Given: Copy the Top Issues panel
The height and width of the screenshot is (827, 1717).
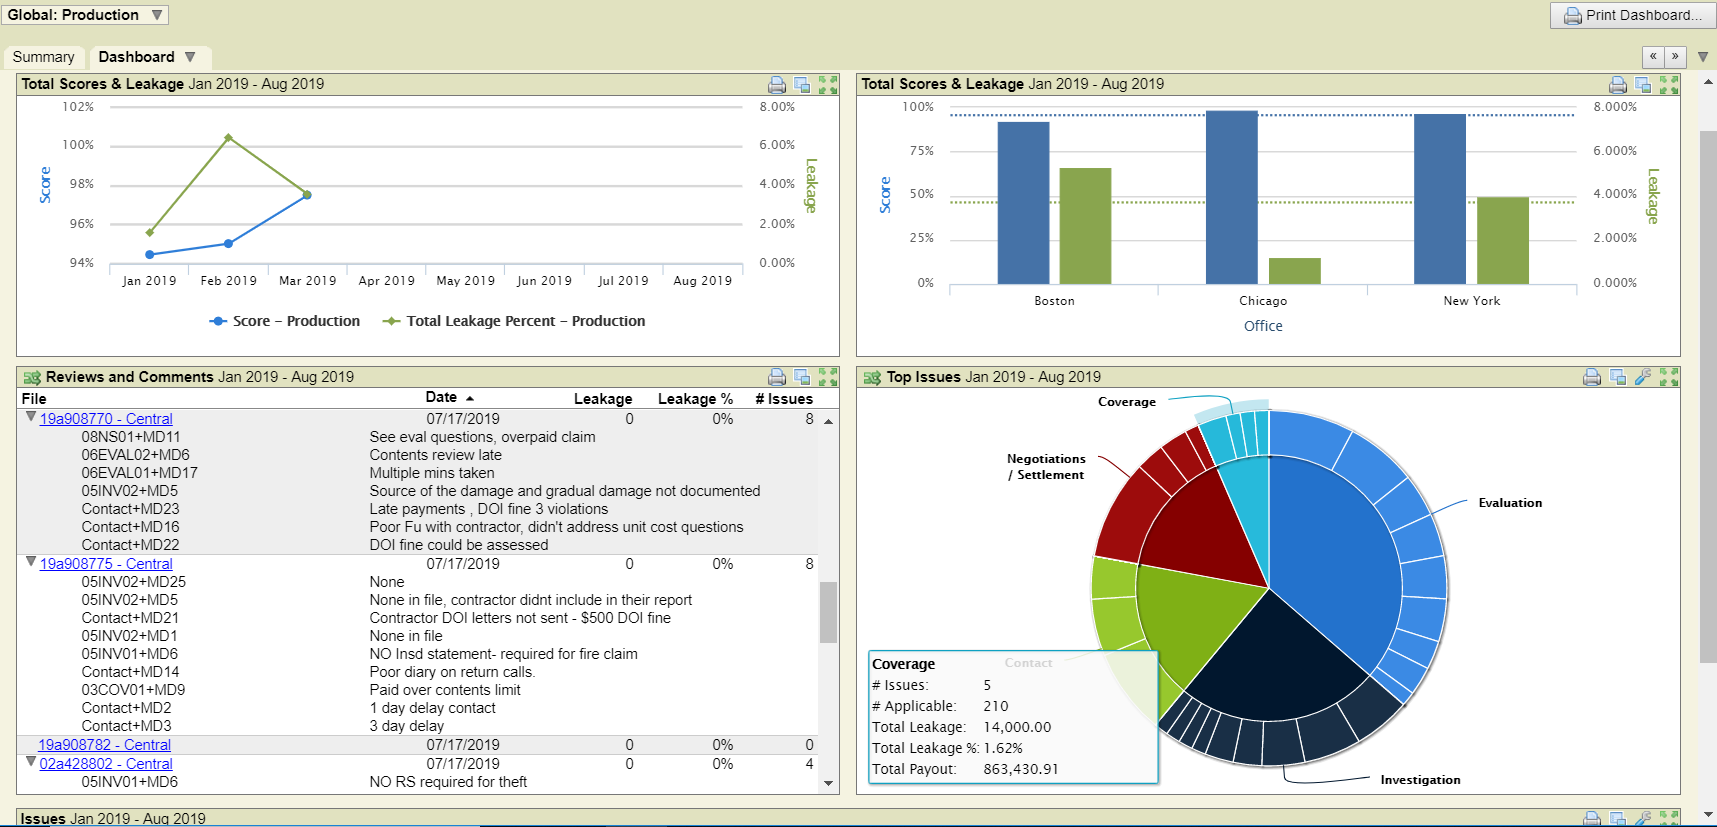Looking at the screenshot, I should (1618, 377).
